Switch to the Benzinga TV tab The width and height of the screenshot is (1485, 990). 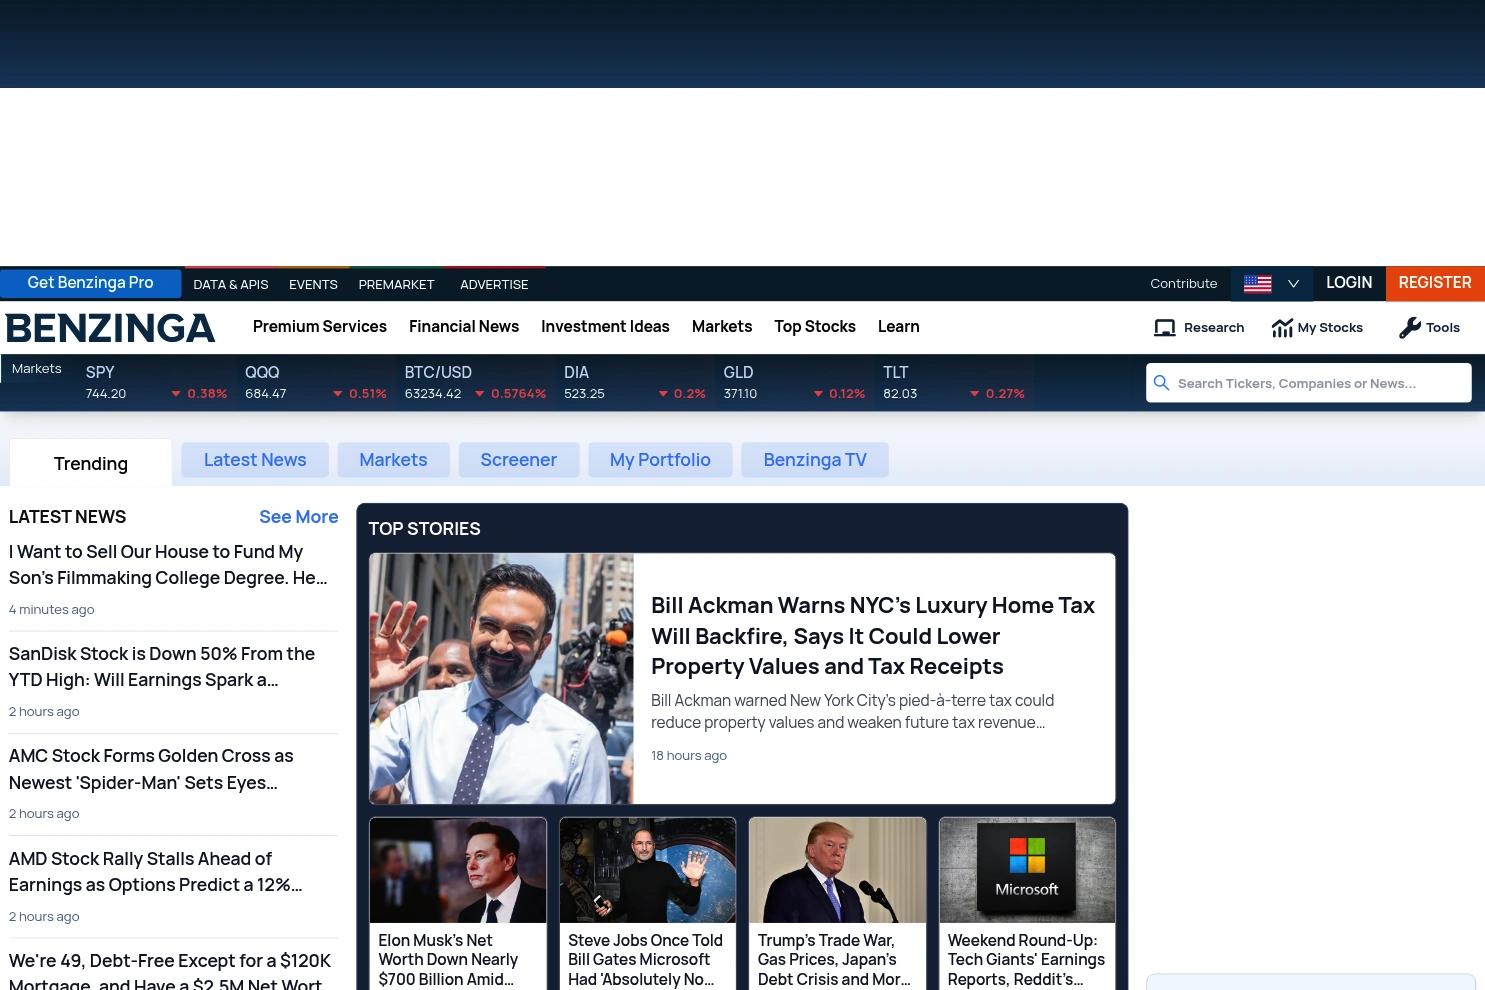[x=815, y=460]
